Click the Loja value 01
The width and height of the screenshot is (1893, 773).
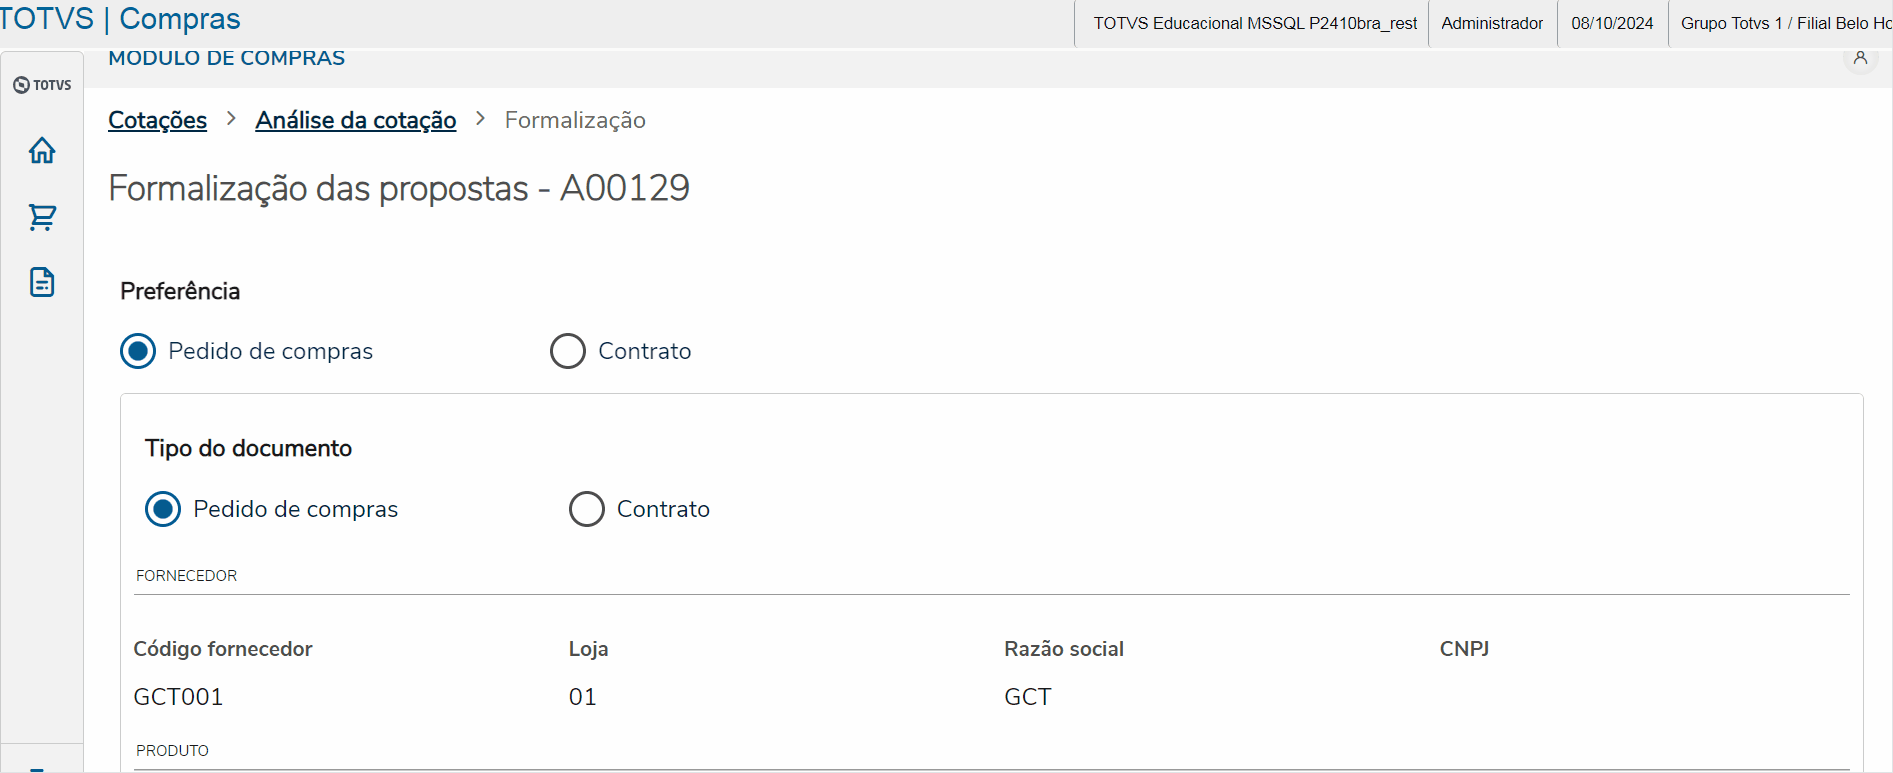tap(583, 697)
